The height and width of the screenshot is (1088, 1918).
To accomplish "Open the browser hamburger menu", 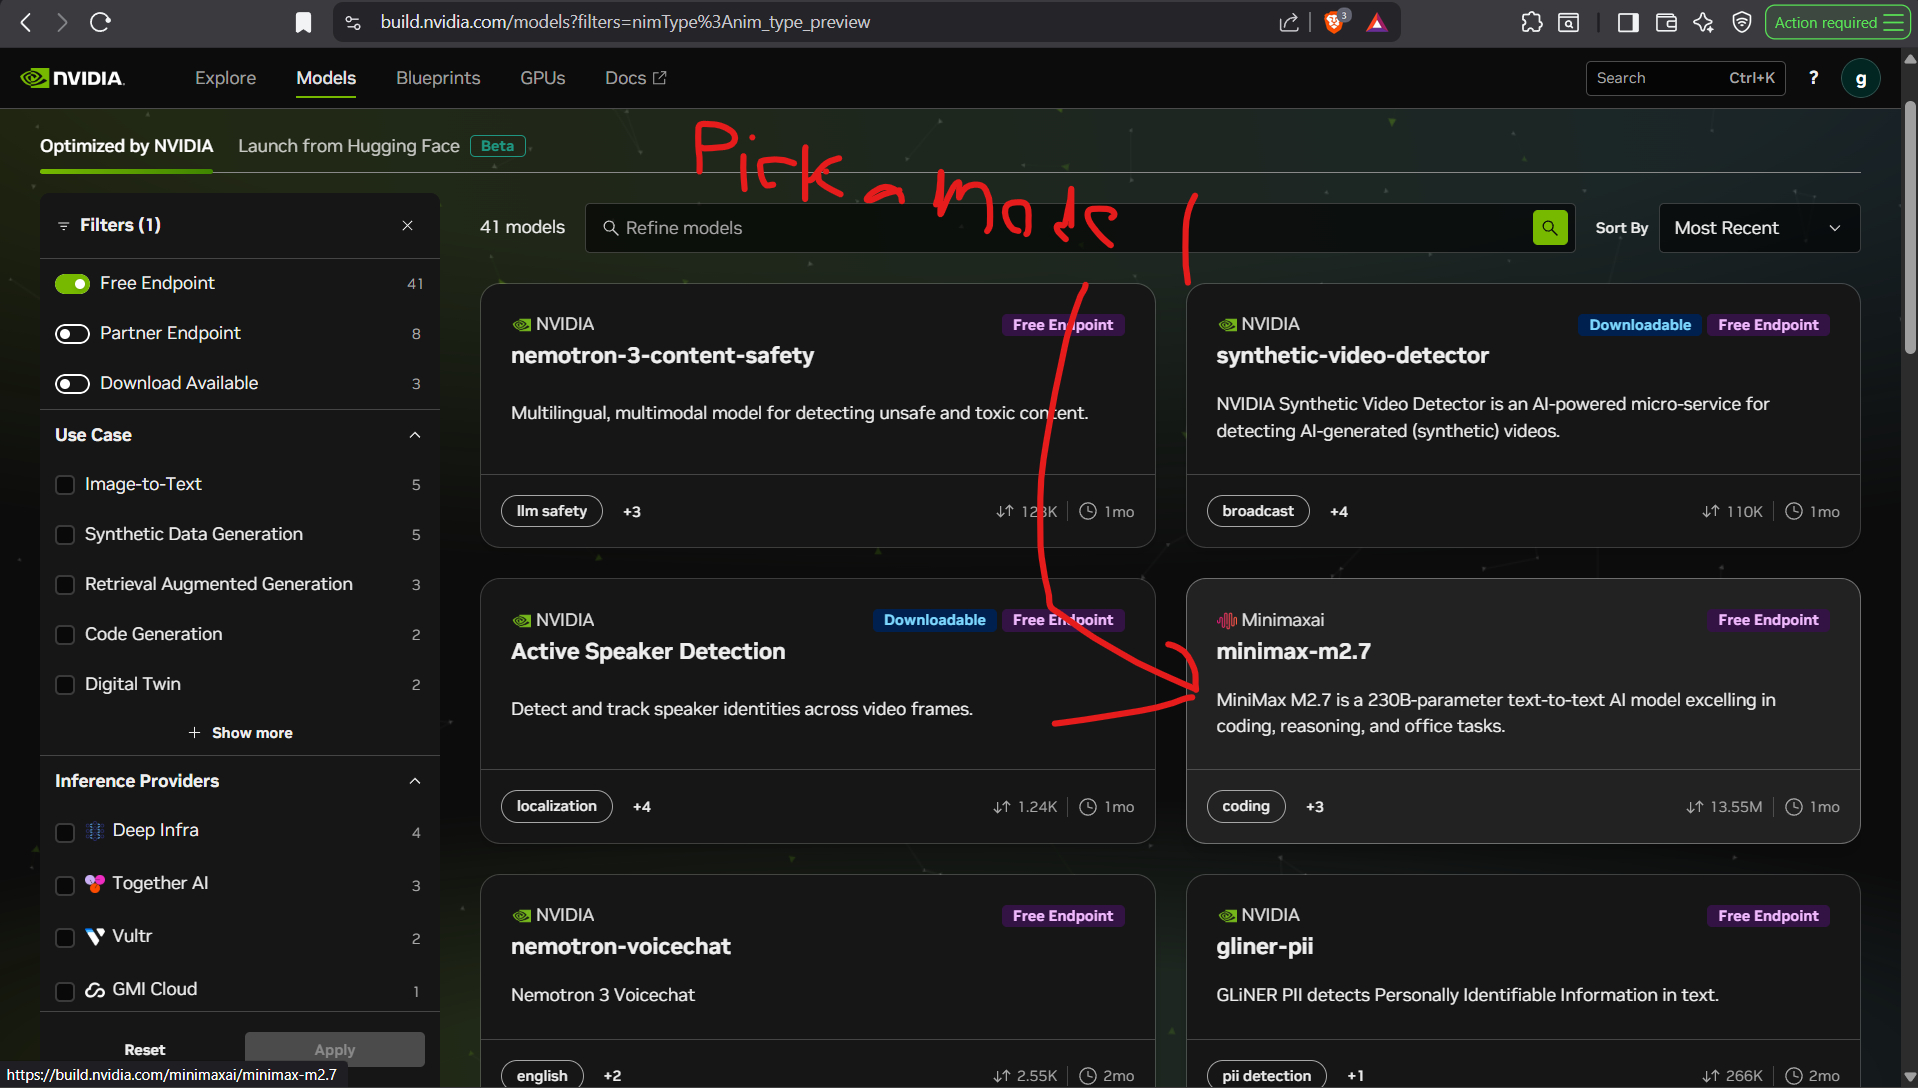I will pos(1893,22).
